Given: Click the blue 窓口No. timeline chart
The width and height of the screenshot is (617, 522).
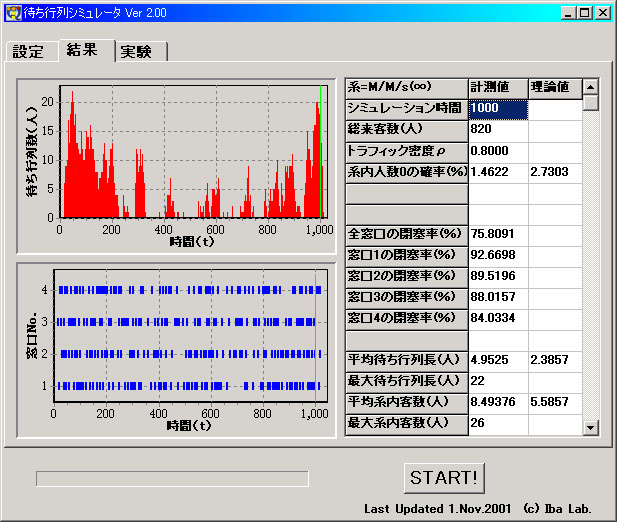Looking at the screenshot, I should pos(190,337).
